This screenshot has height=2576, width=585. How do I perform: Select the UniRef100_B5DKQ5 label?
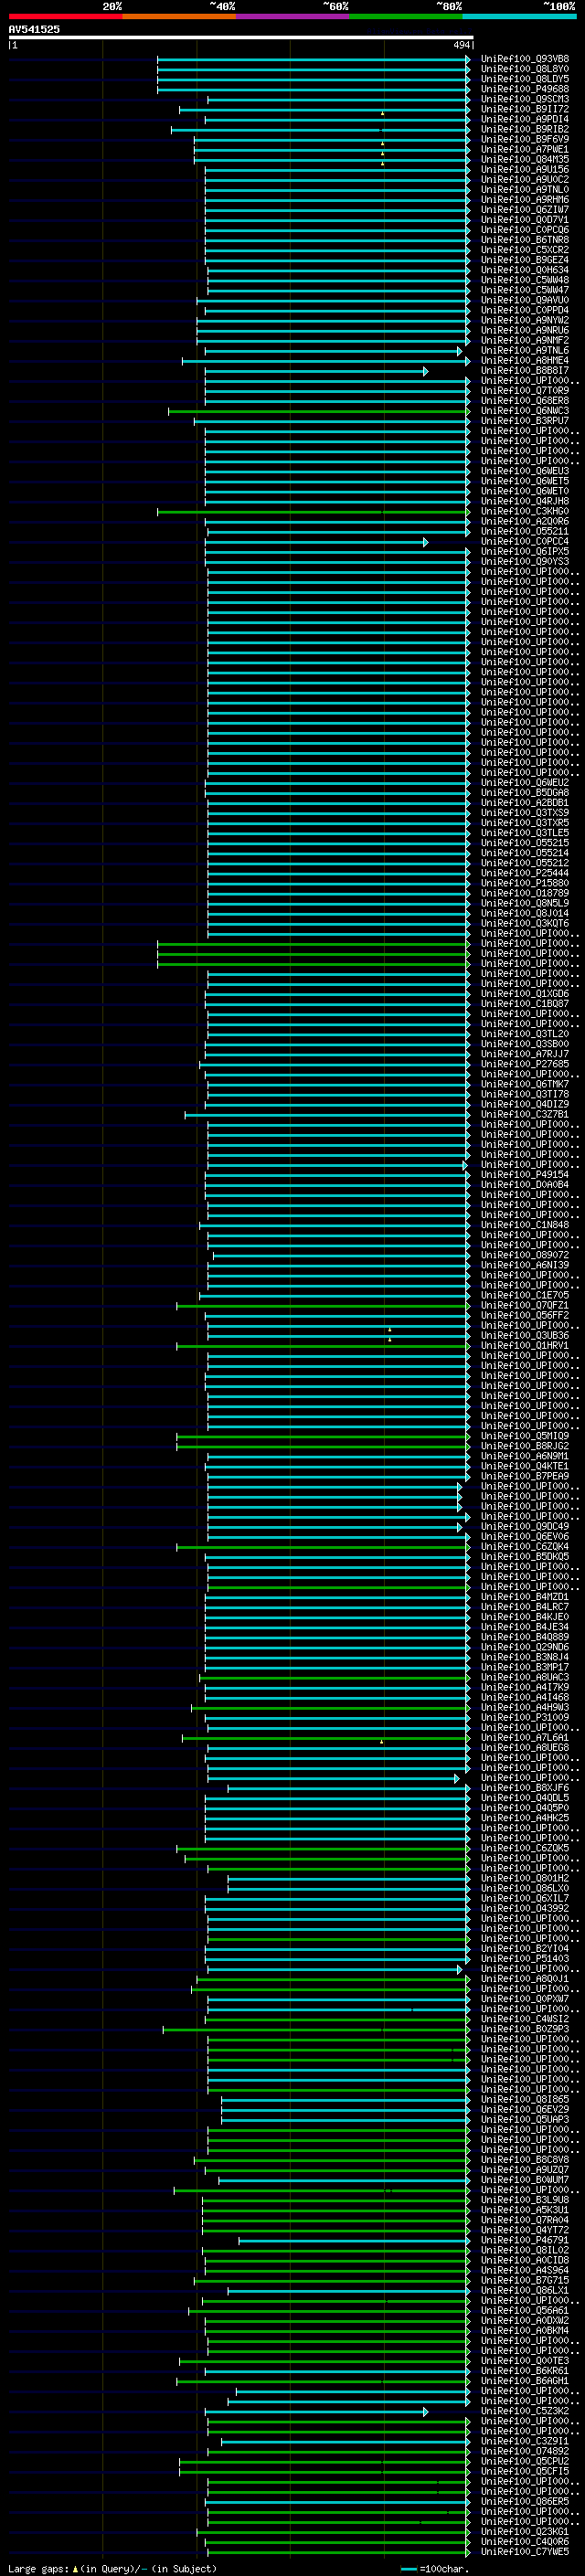tap(525, 1557)
